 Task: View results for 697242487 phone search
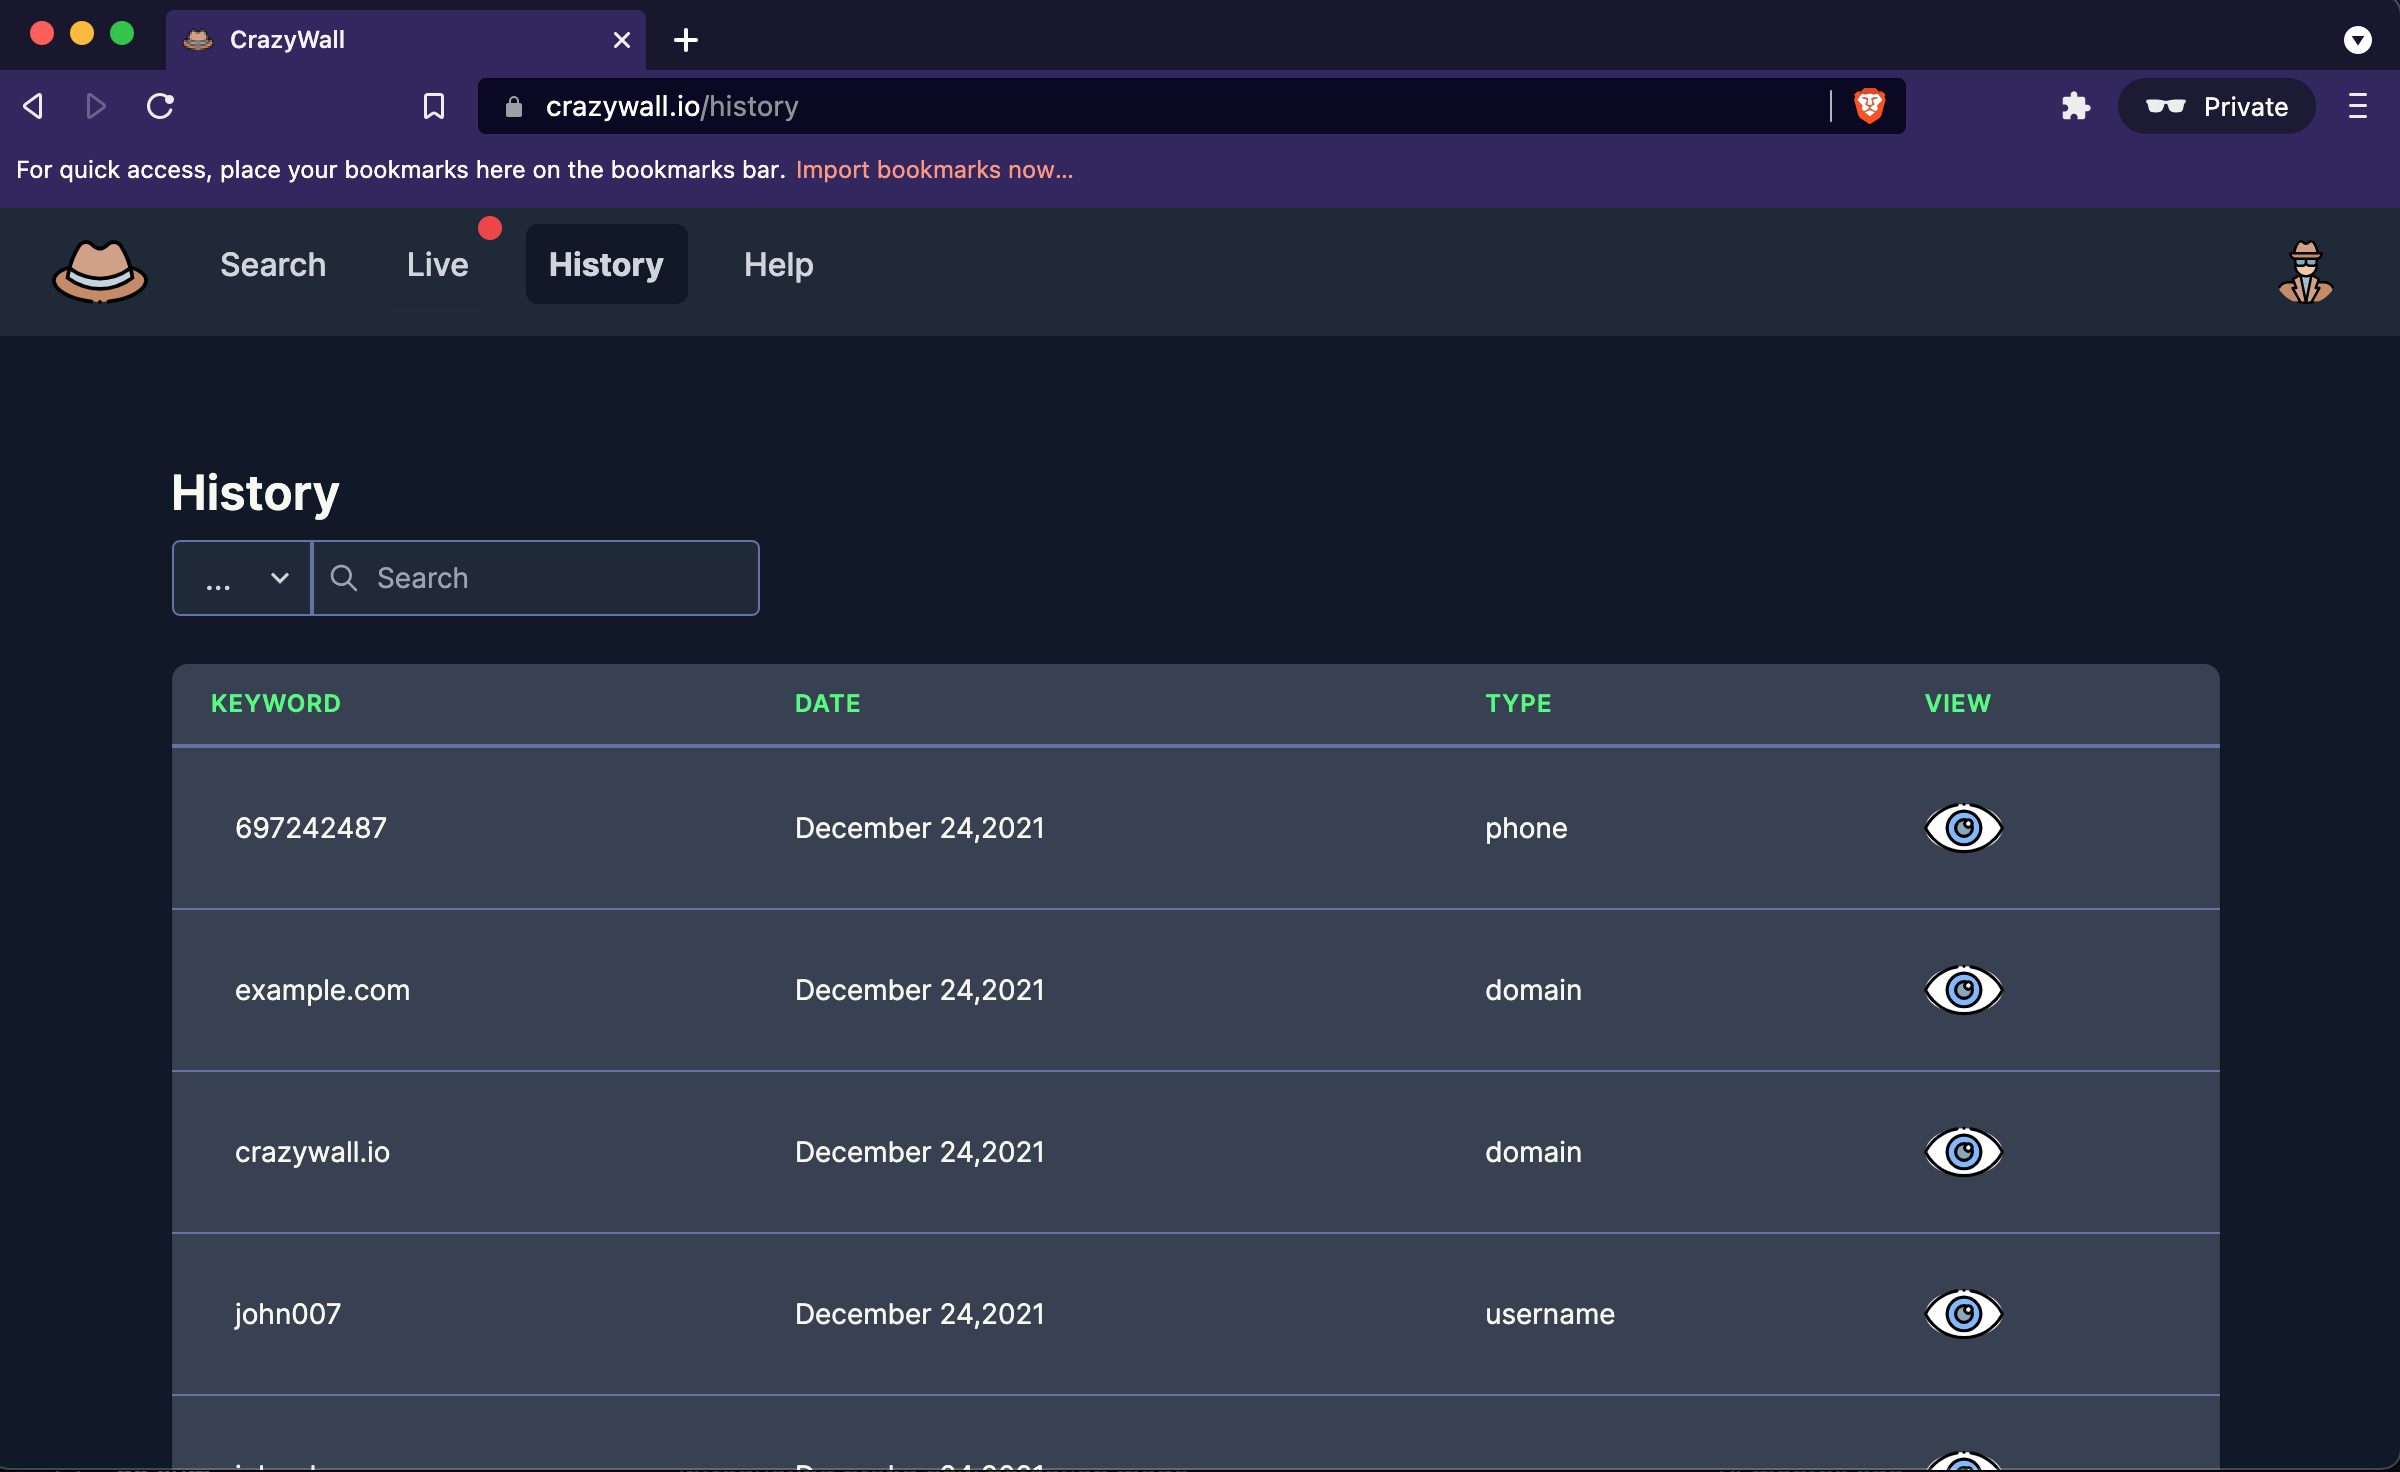pos(1963,828)
